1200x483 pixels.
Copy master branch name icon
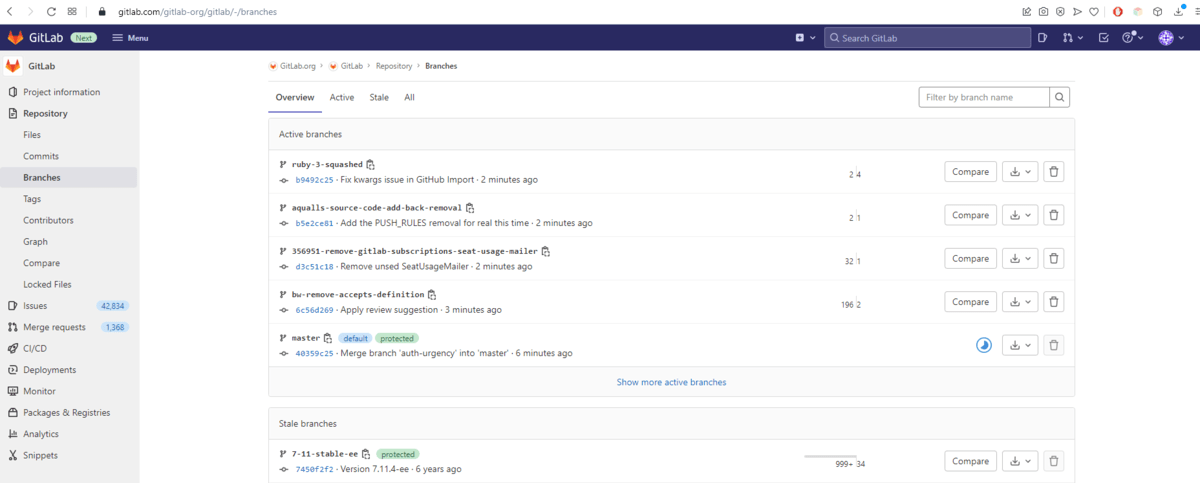328,338
